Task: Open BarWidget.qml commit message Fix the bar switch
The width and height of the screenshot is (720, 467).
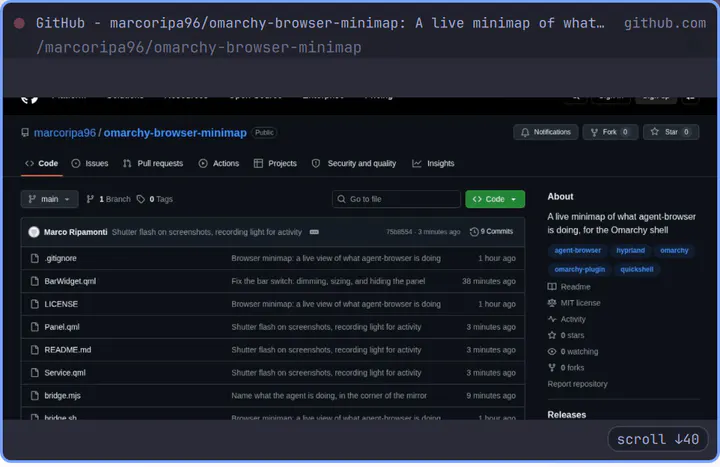Action: (328, 281)
